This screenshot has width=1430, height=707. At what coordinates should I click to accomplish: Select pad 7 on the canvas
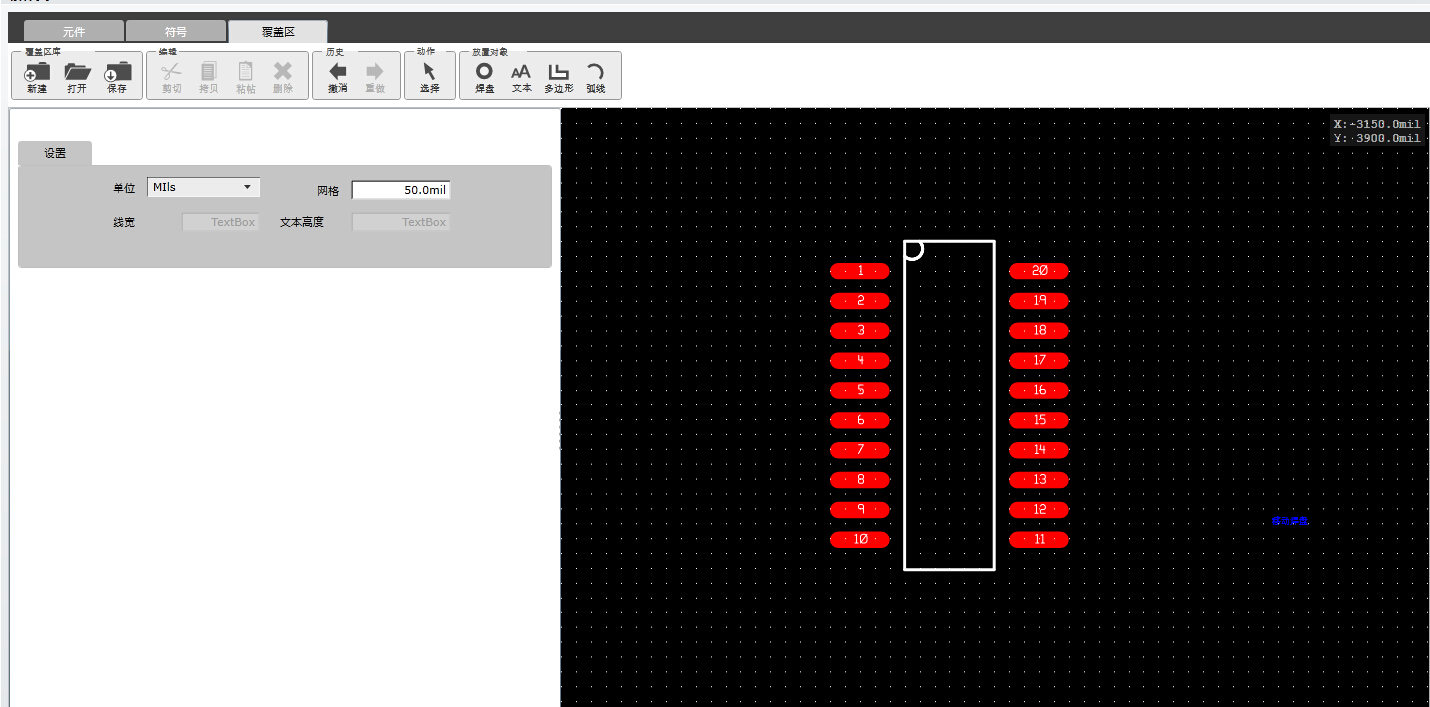860,450
